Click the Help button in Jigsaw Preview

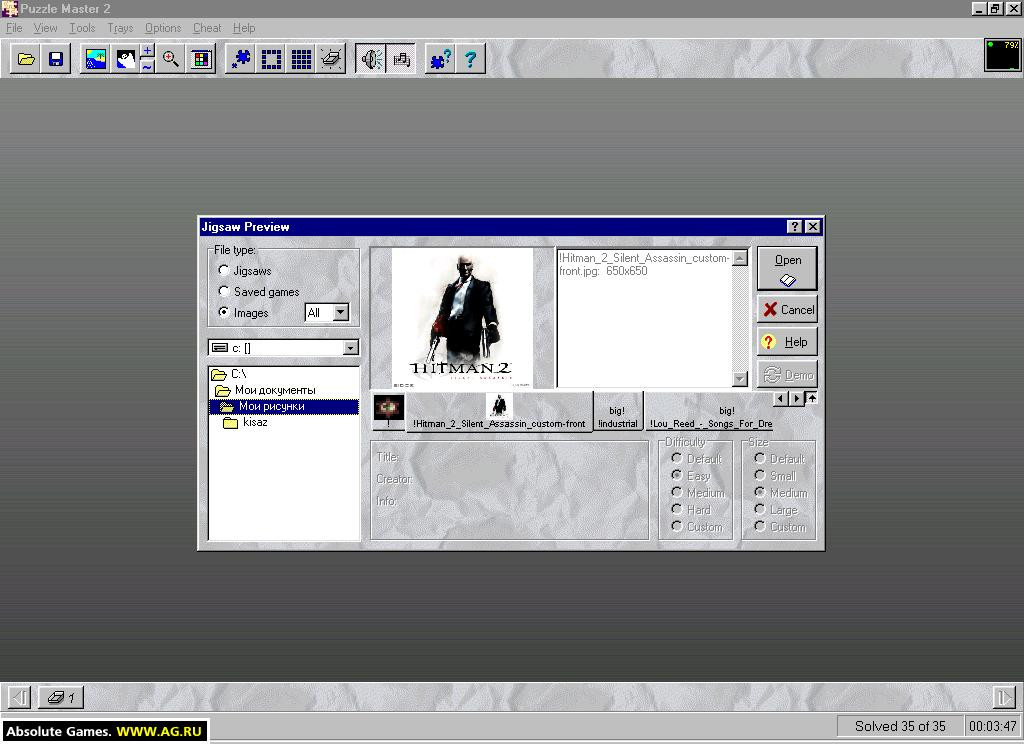click(788, 342)
